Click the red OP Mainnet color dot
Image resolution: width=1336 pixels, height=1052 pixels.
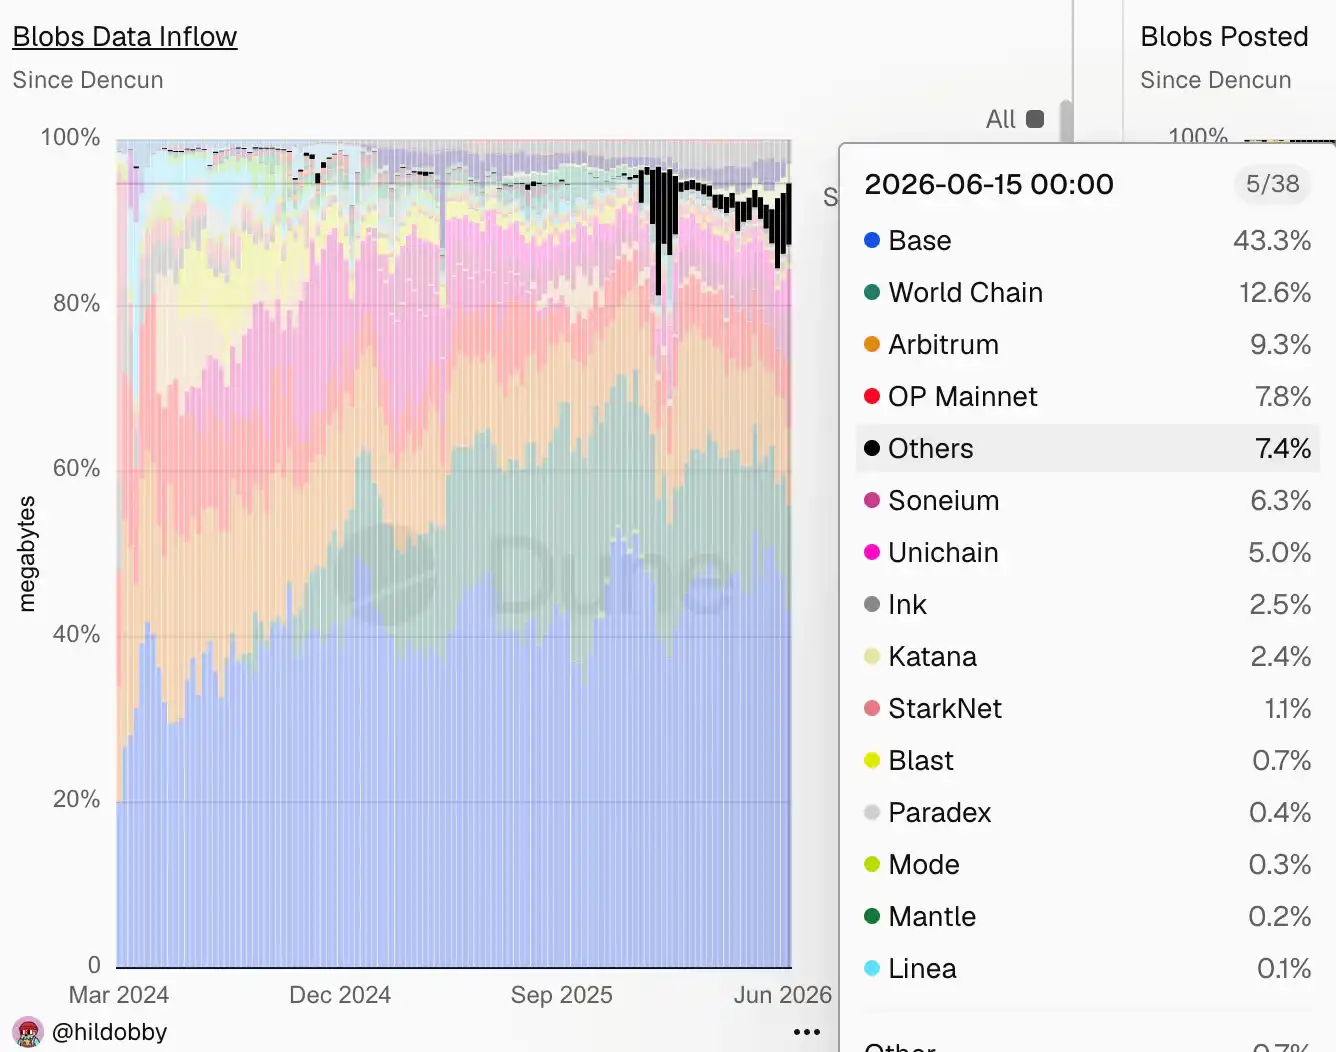pos(872,396)
